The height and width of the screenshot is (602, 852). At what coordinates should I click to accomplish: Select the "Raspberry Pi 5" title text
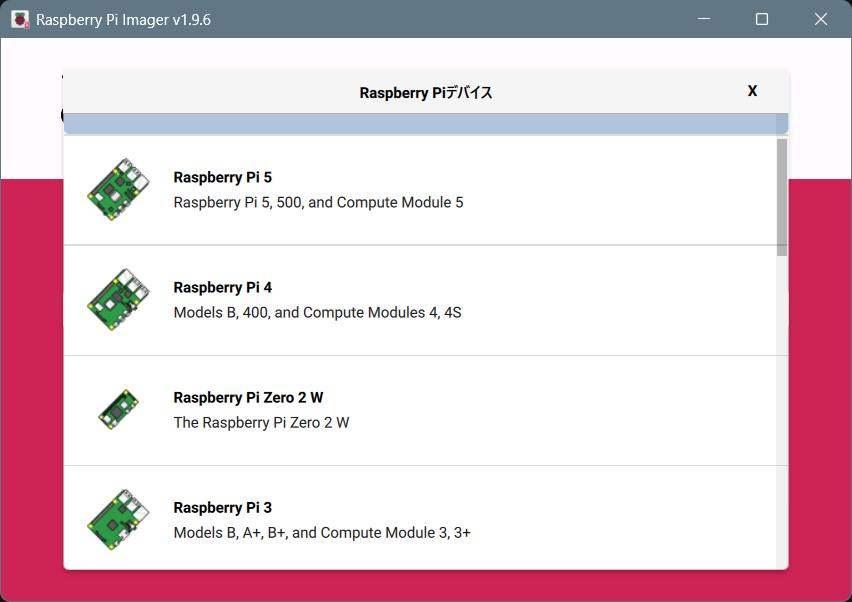222,178
